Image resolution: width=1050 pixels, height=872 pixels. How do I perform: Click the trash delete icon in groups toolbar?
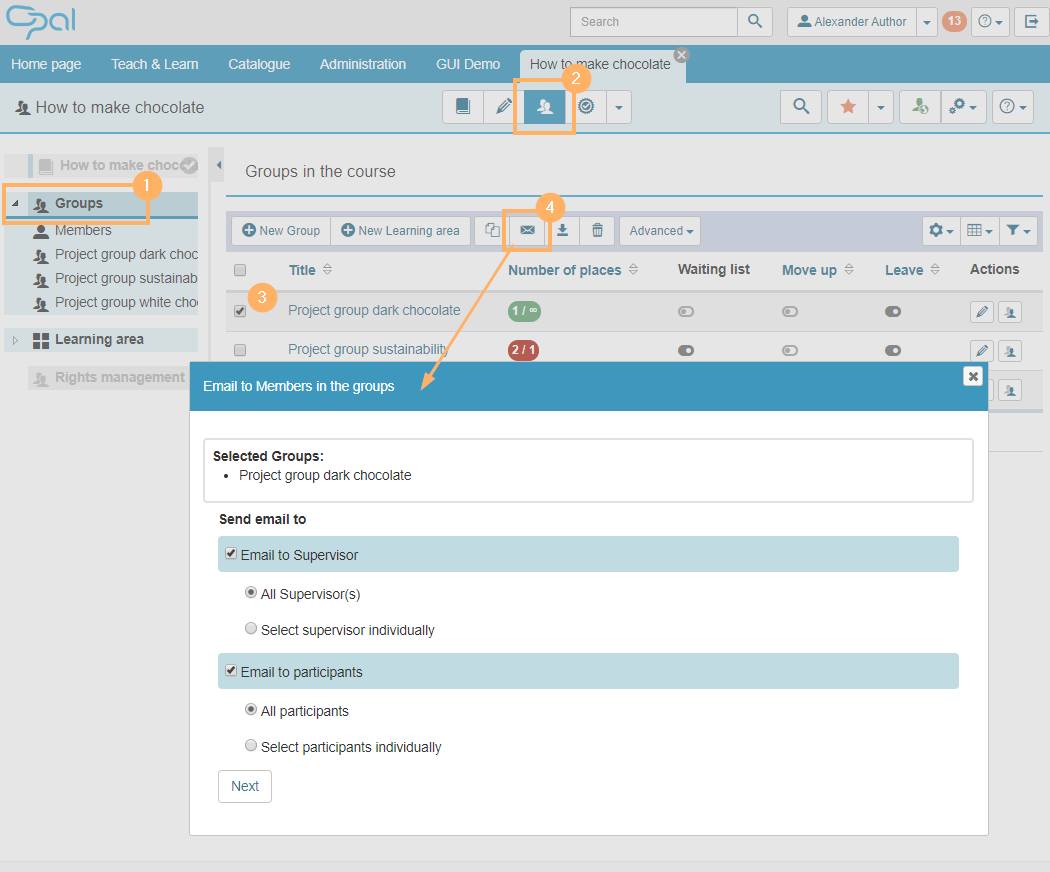597,231
